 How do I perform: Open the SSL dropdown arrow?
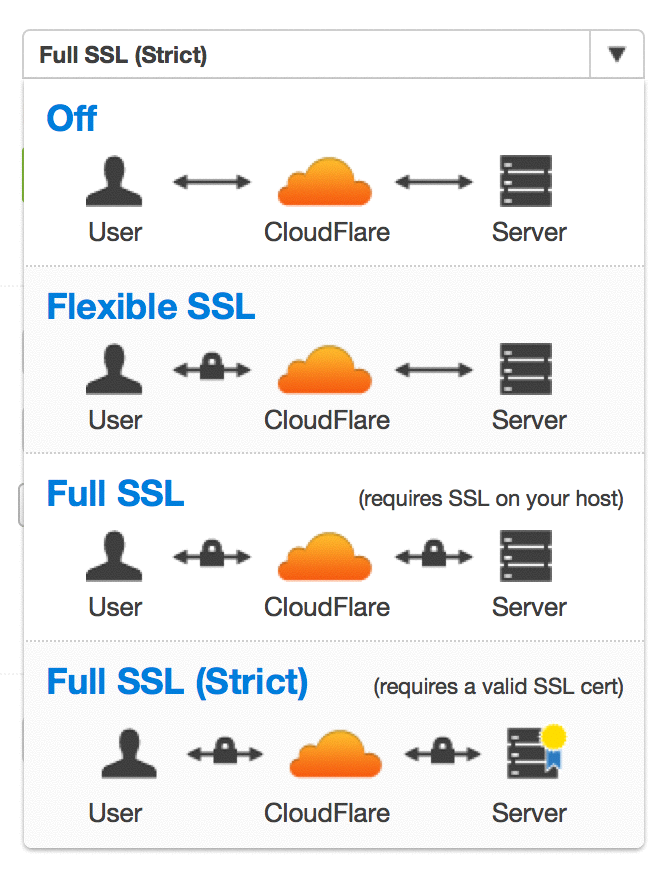(616, 54)
